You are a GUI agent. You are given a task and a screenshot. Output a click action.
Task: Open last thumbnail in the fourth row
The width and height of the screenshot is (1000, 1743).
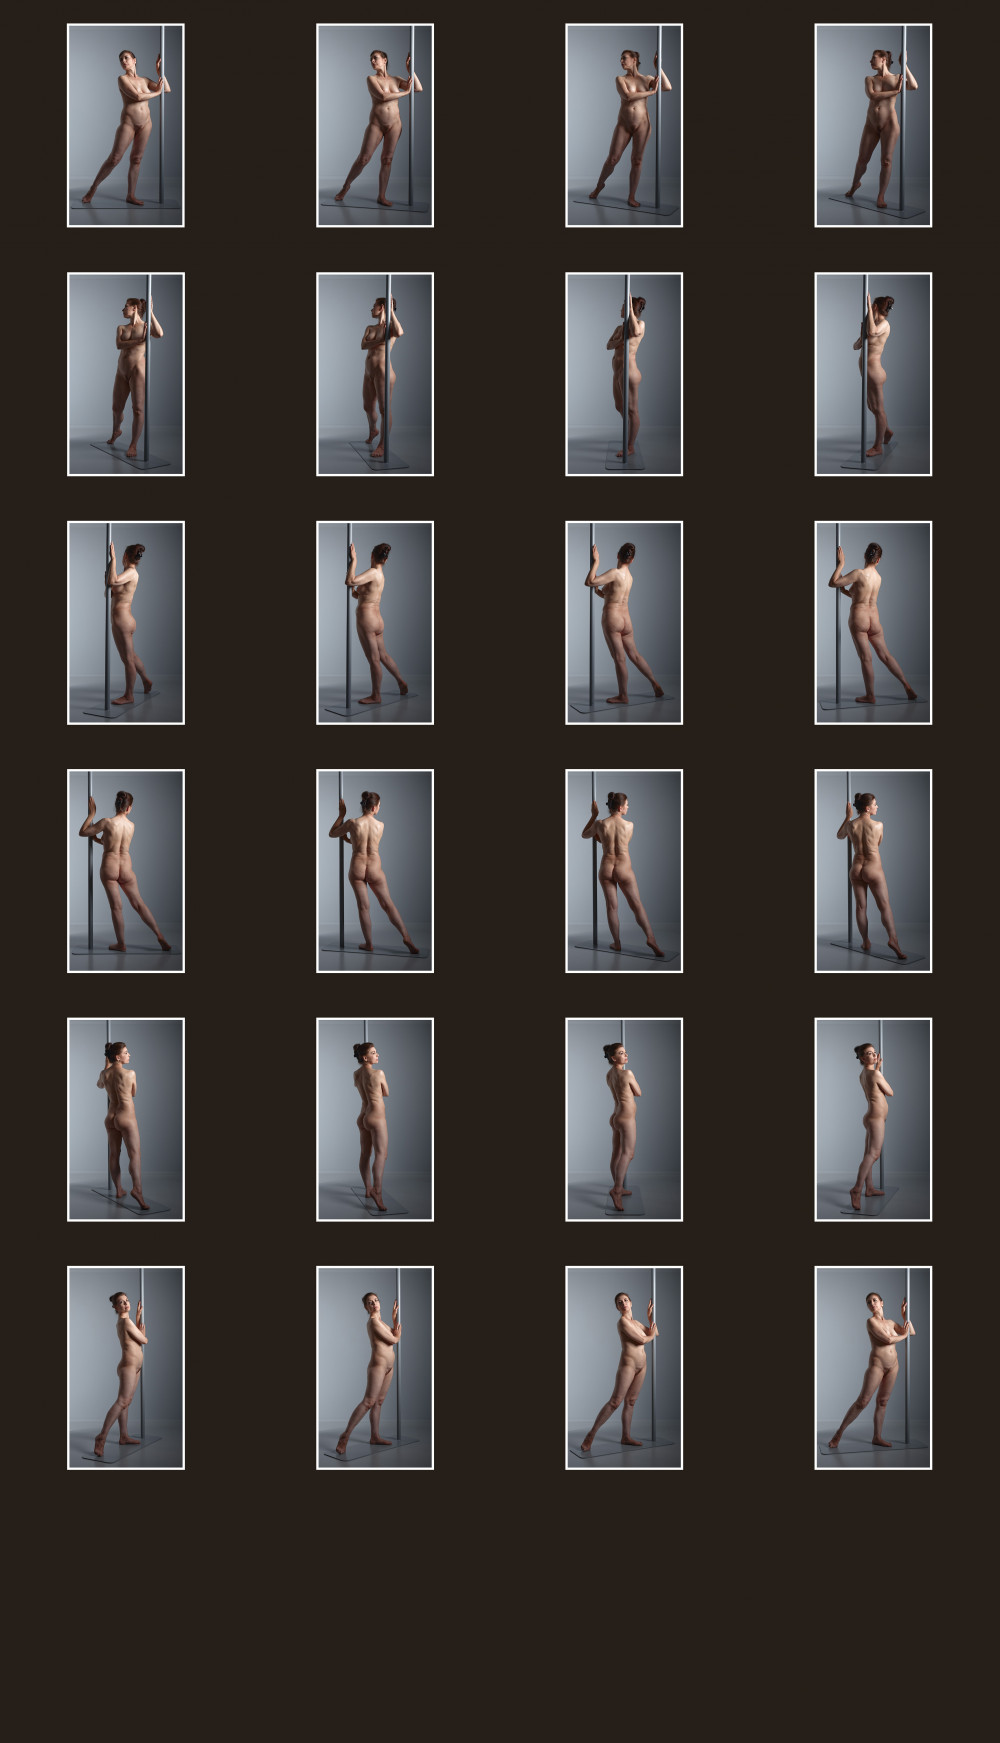tap(873, 871)
